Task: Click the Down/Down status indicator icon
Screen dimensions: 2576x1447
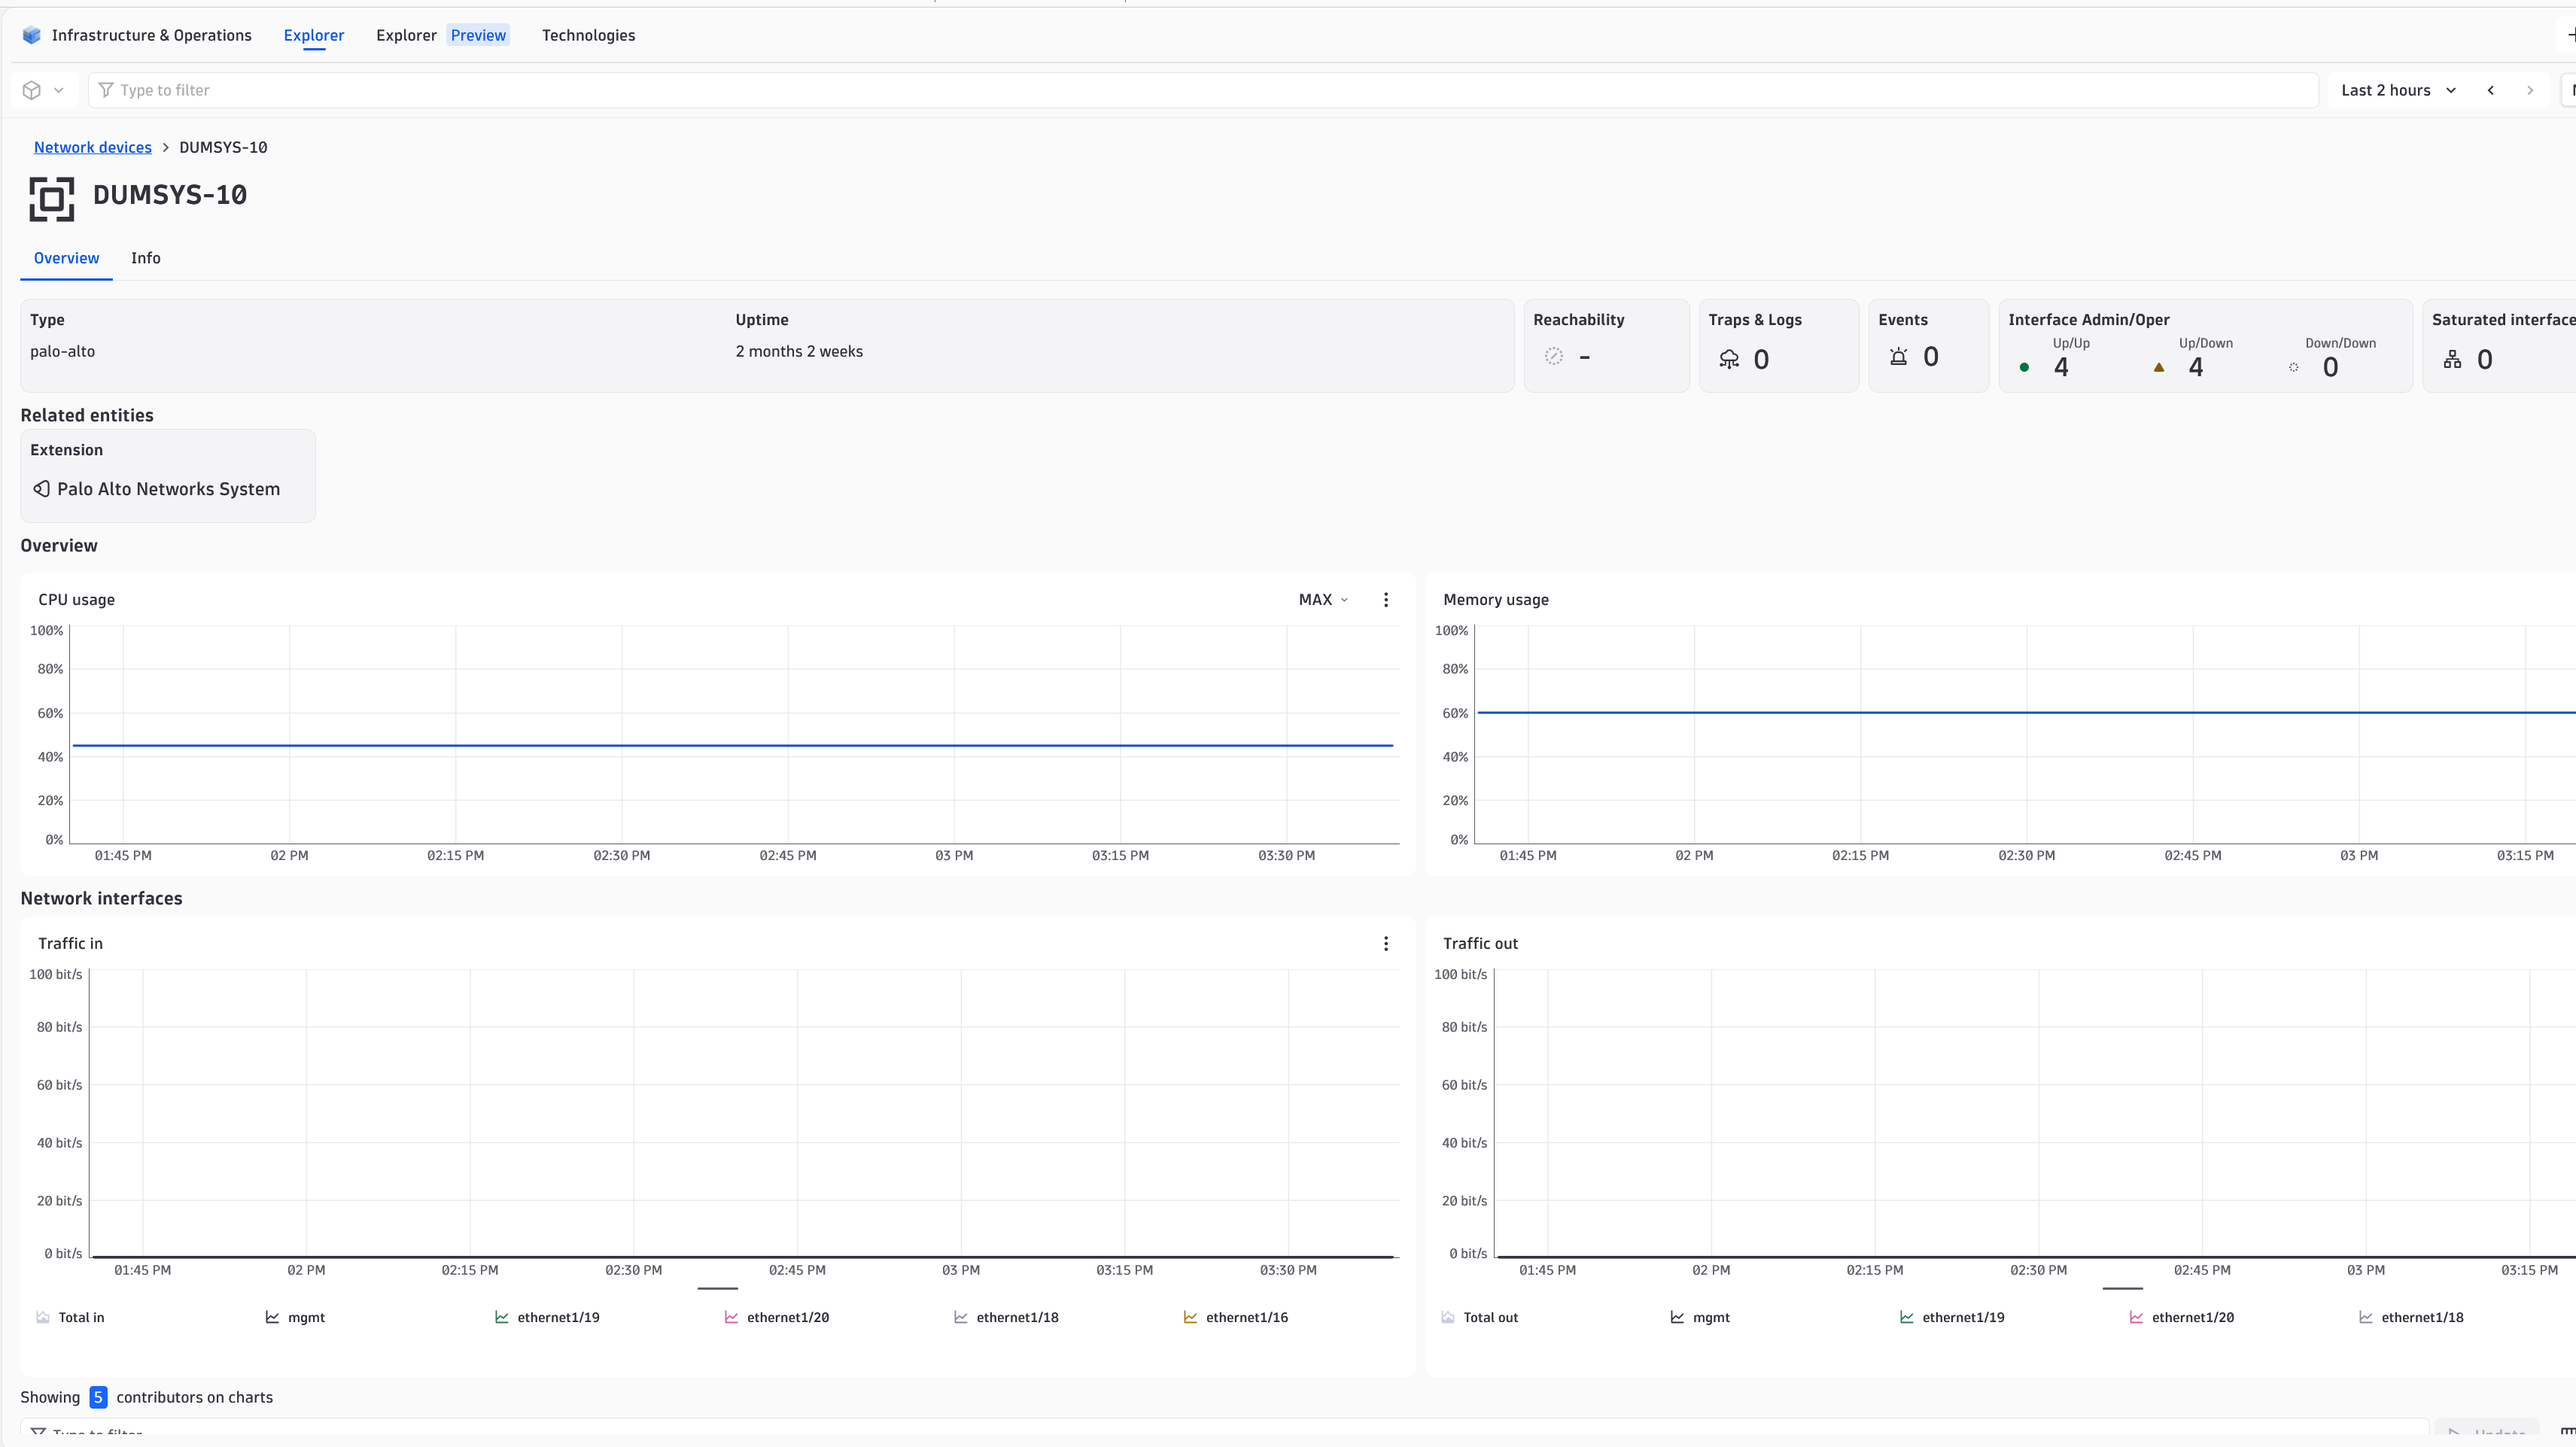Action: [2294, 367]
